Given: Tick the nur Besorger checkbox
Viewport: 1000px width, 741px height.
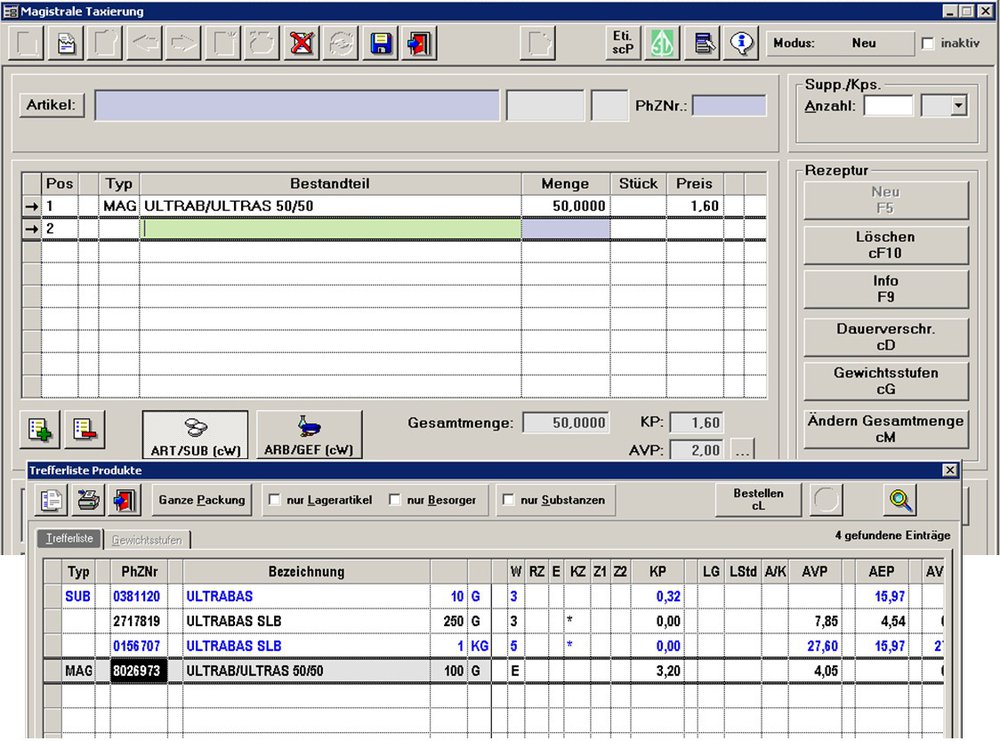Looking at the screenshot, I should tap(394, 500).
